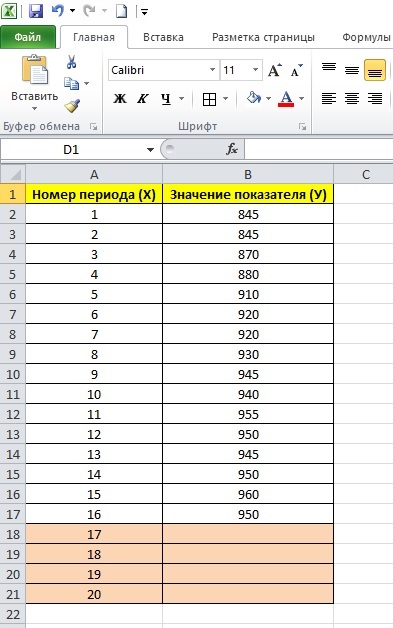Activate the Format Painter brush

tap(72, 106)
